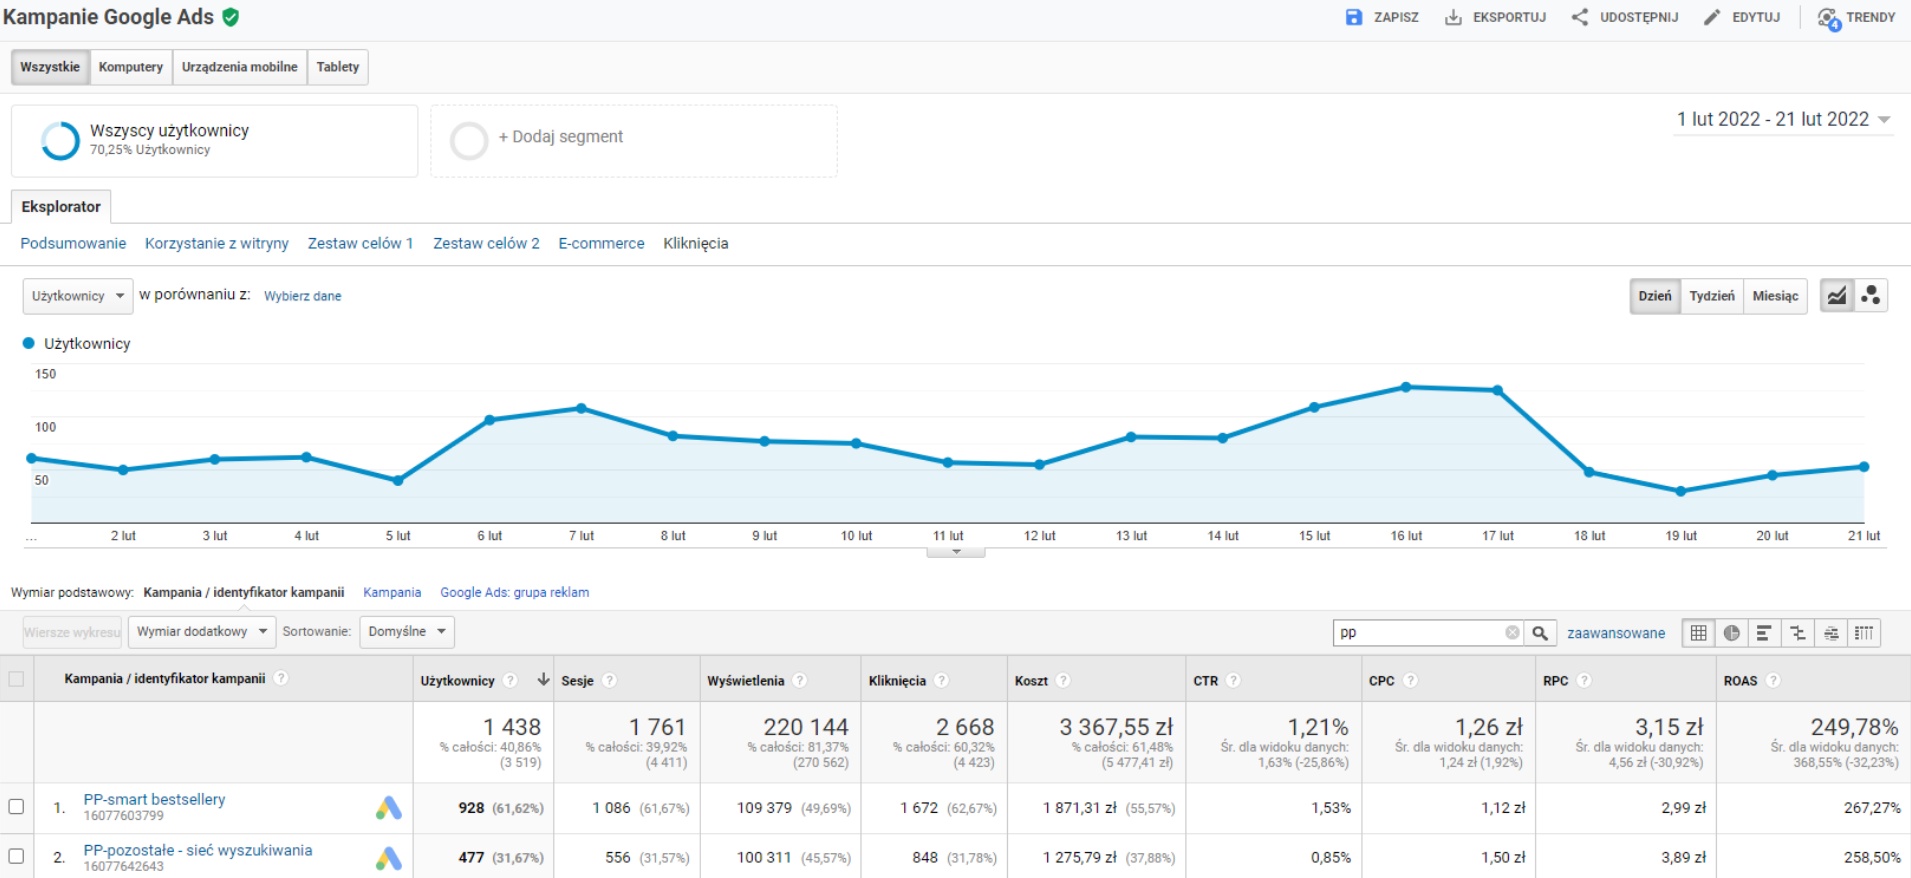
Task: Click the Edytuj pencil icon
Action: coord(1712,17)
